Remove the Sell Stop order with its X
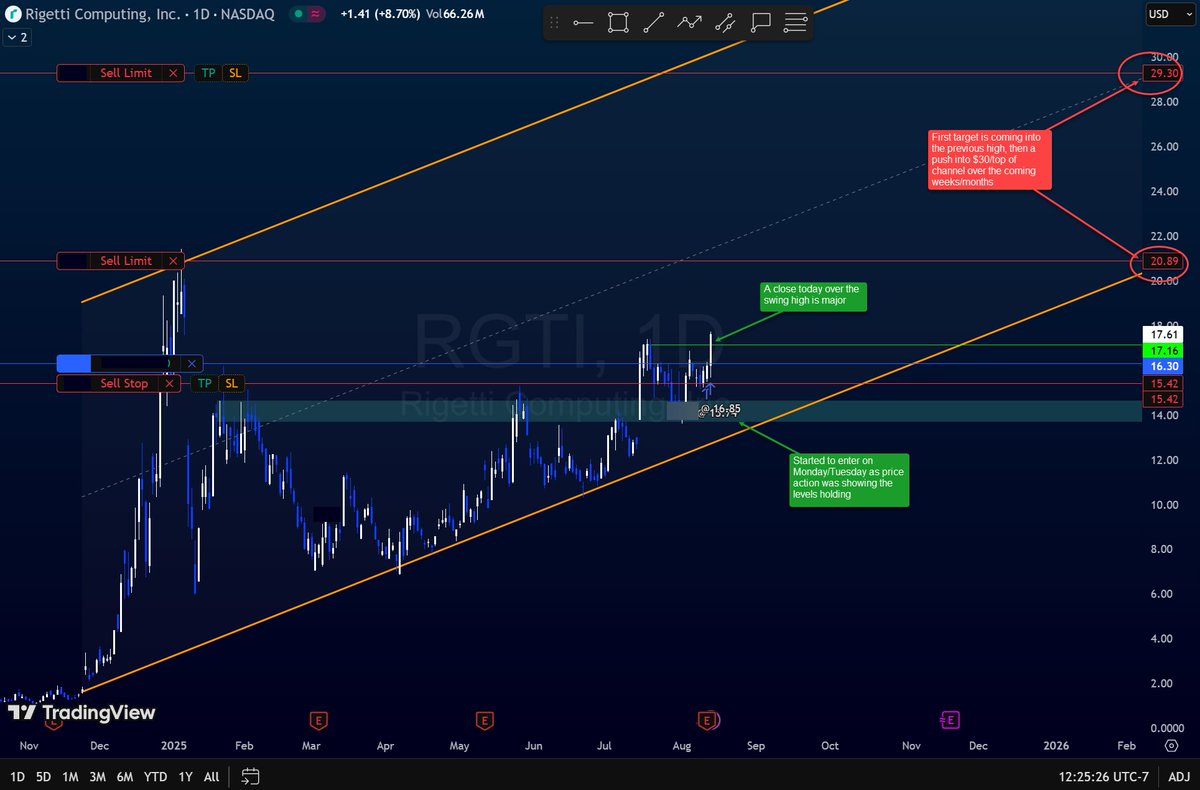This screenshot has height=790, width=1200. pyautogui.click(x=169, y=383)
